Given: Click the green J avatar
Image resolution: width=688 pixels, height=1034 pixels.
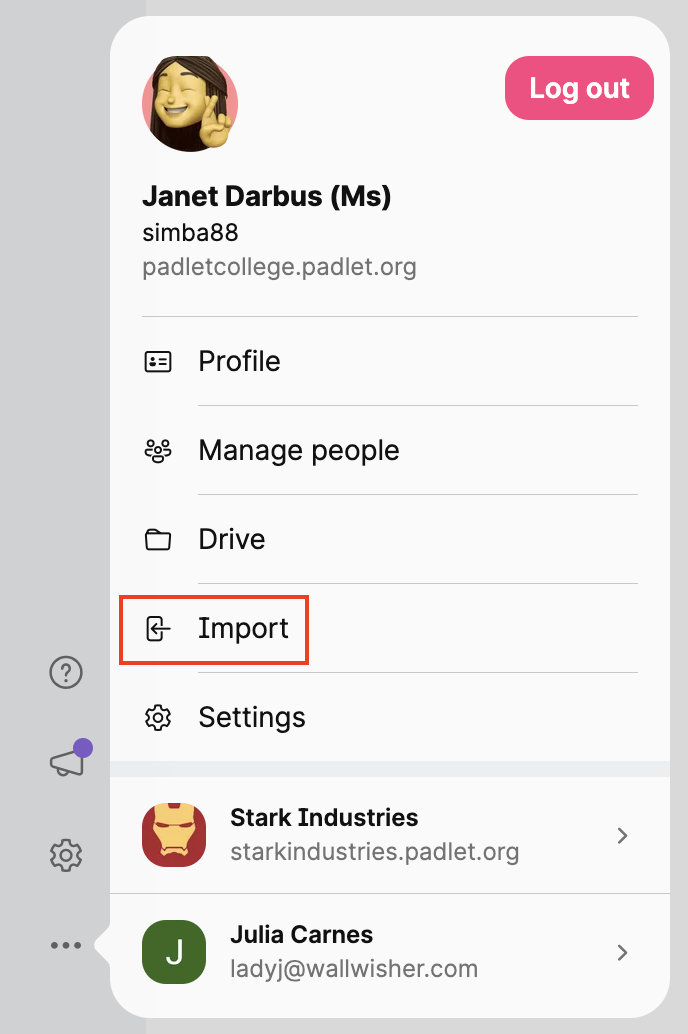Looking at the screenshot, I should (x=174, y=952).
